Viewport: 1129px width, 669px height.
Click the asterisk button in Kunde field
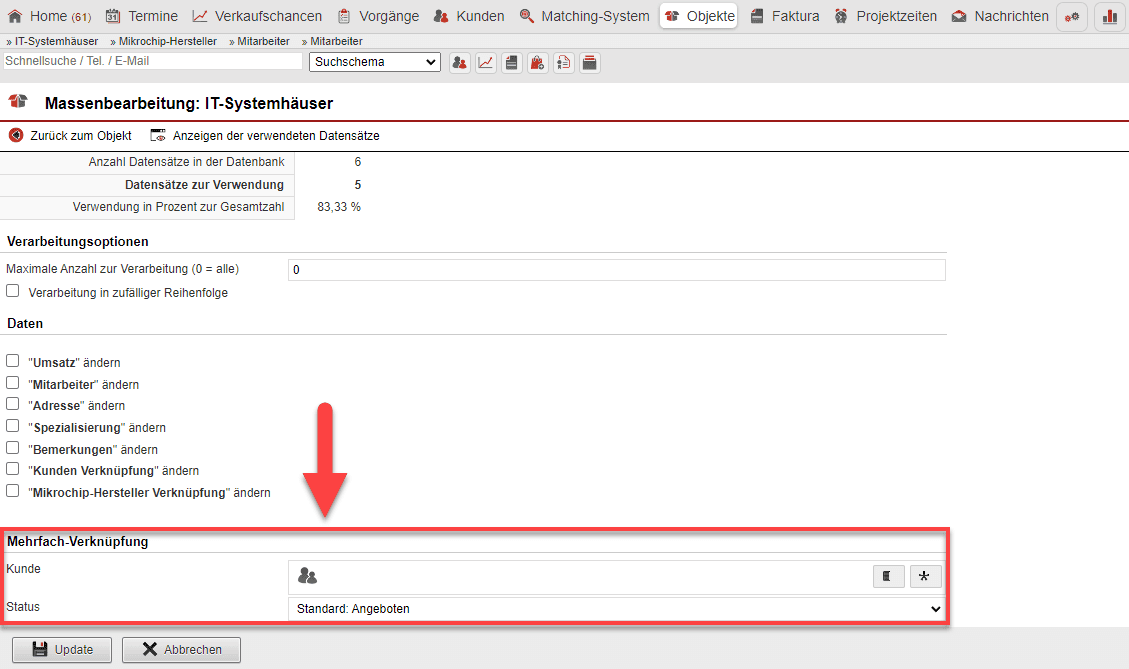(925, 576)
